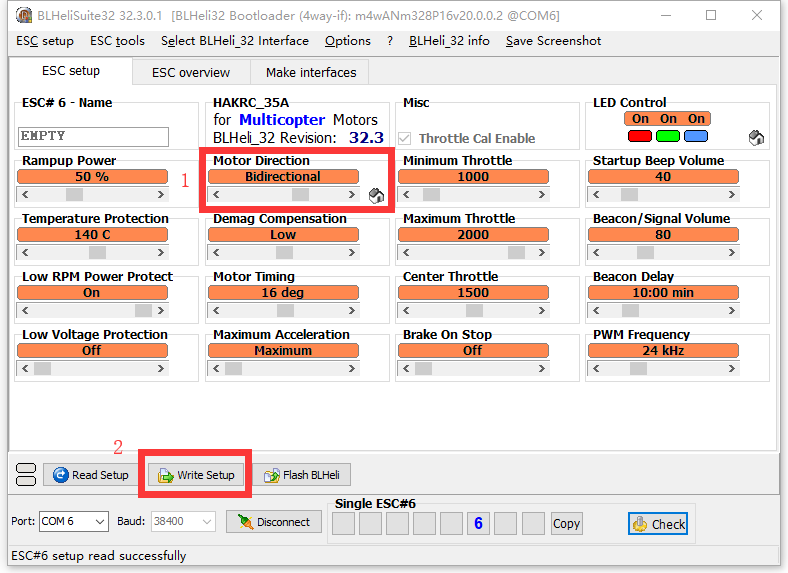788x573 pixels.
Task: Increase Motor Timing right arrow
Action: point(352,311)
